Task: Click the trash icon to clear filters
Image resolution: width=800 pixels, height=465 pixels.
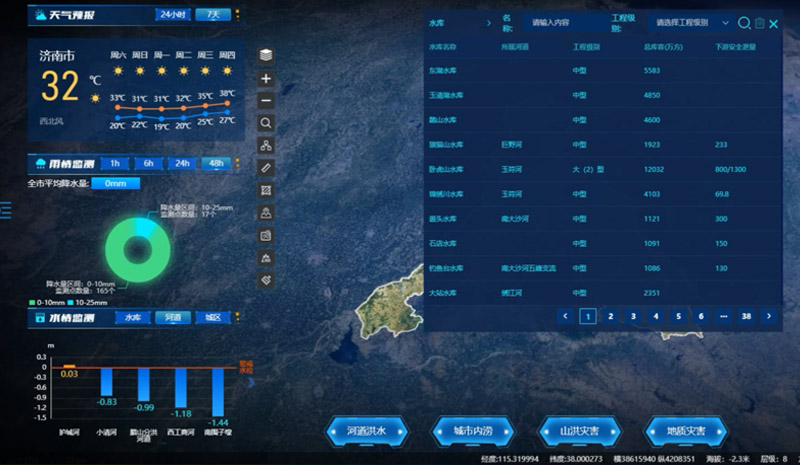Action: pos(759,23)
